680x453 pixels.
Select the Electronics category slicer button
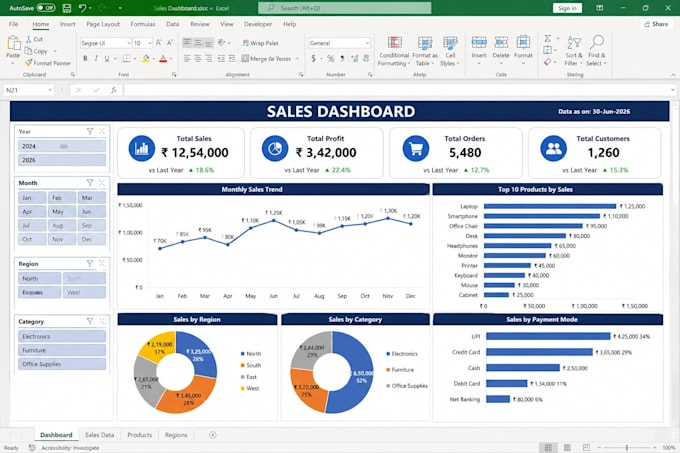pyautogui.click(x=62, y=336)
